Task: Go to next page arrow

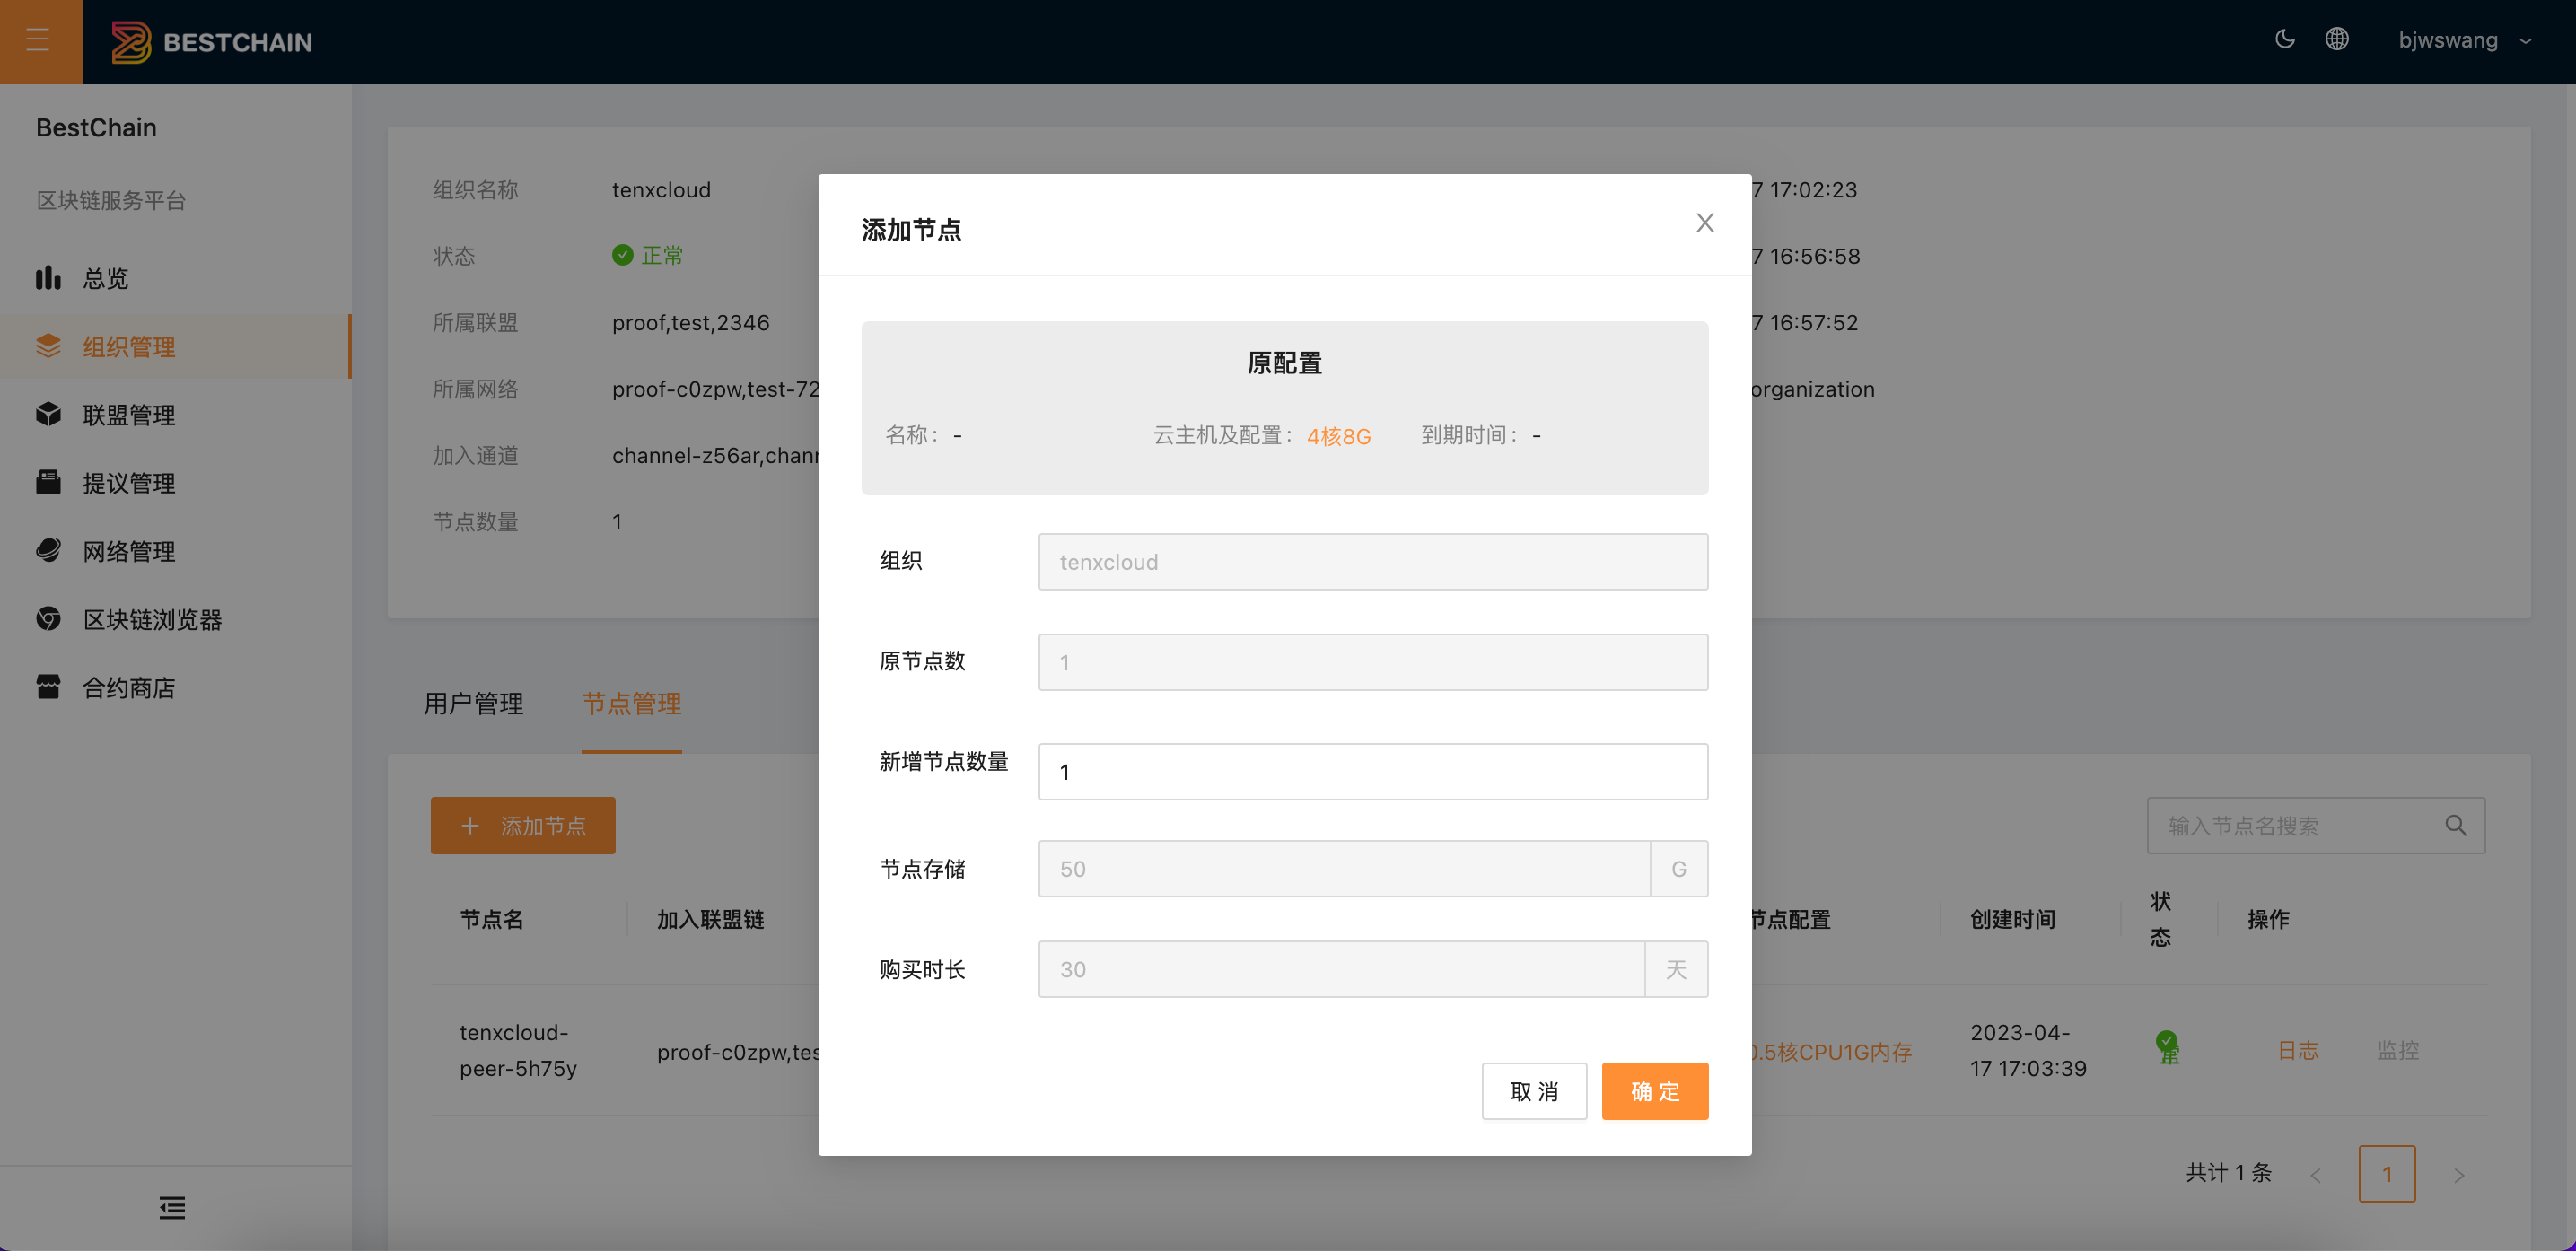Action: coord(2459,1175)
